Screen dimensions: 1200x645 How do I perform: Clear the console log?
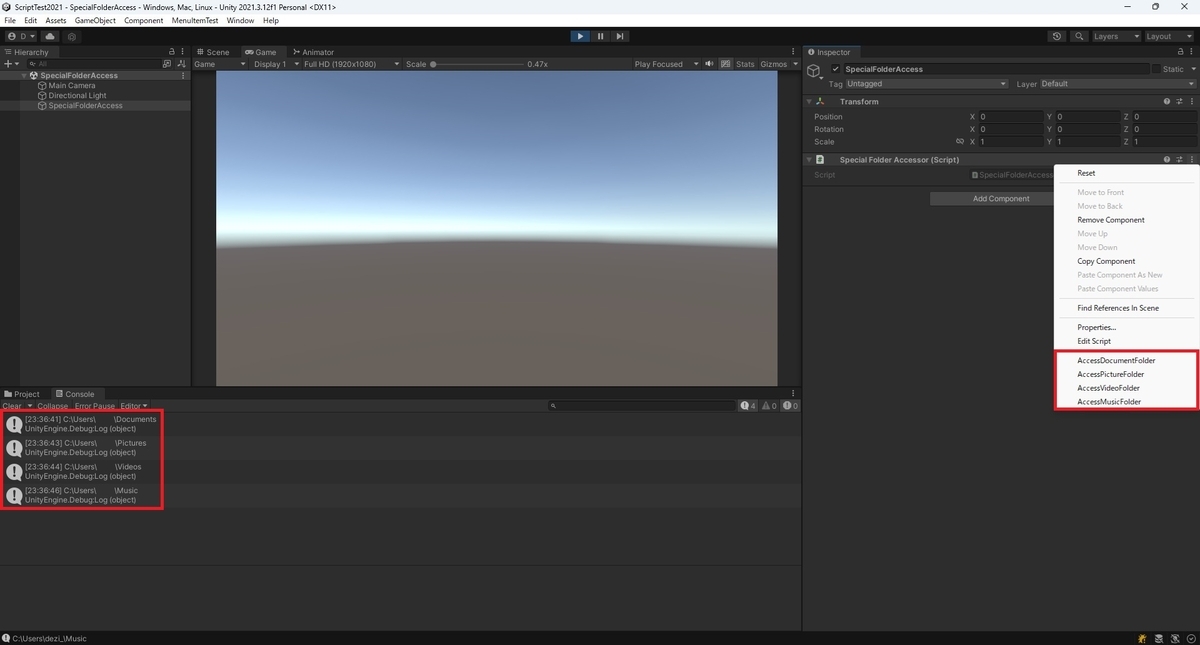point(12,406)
